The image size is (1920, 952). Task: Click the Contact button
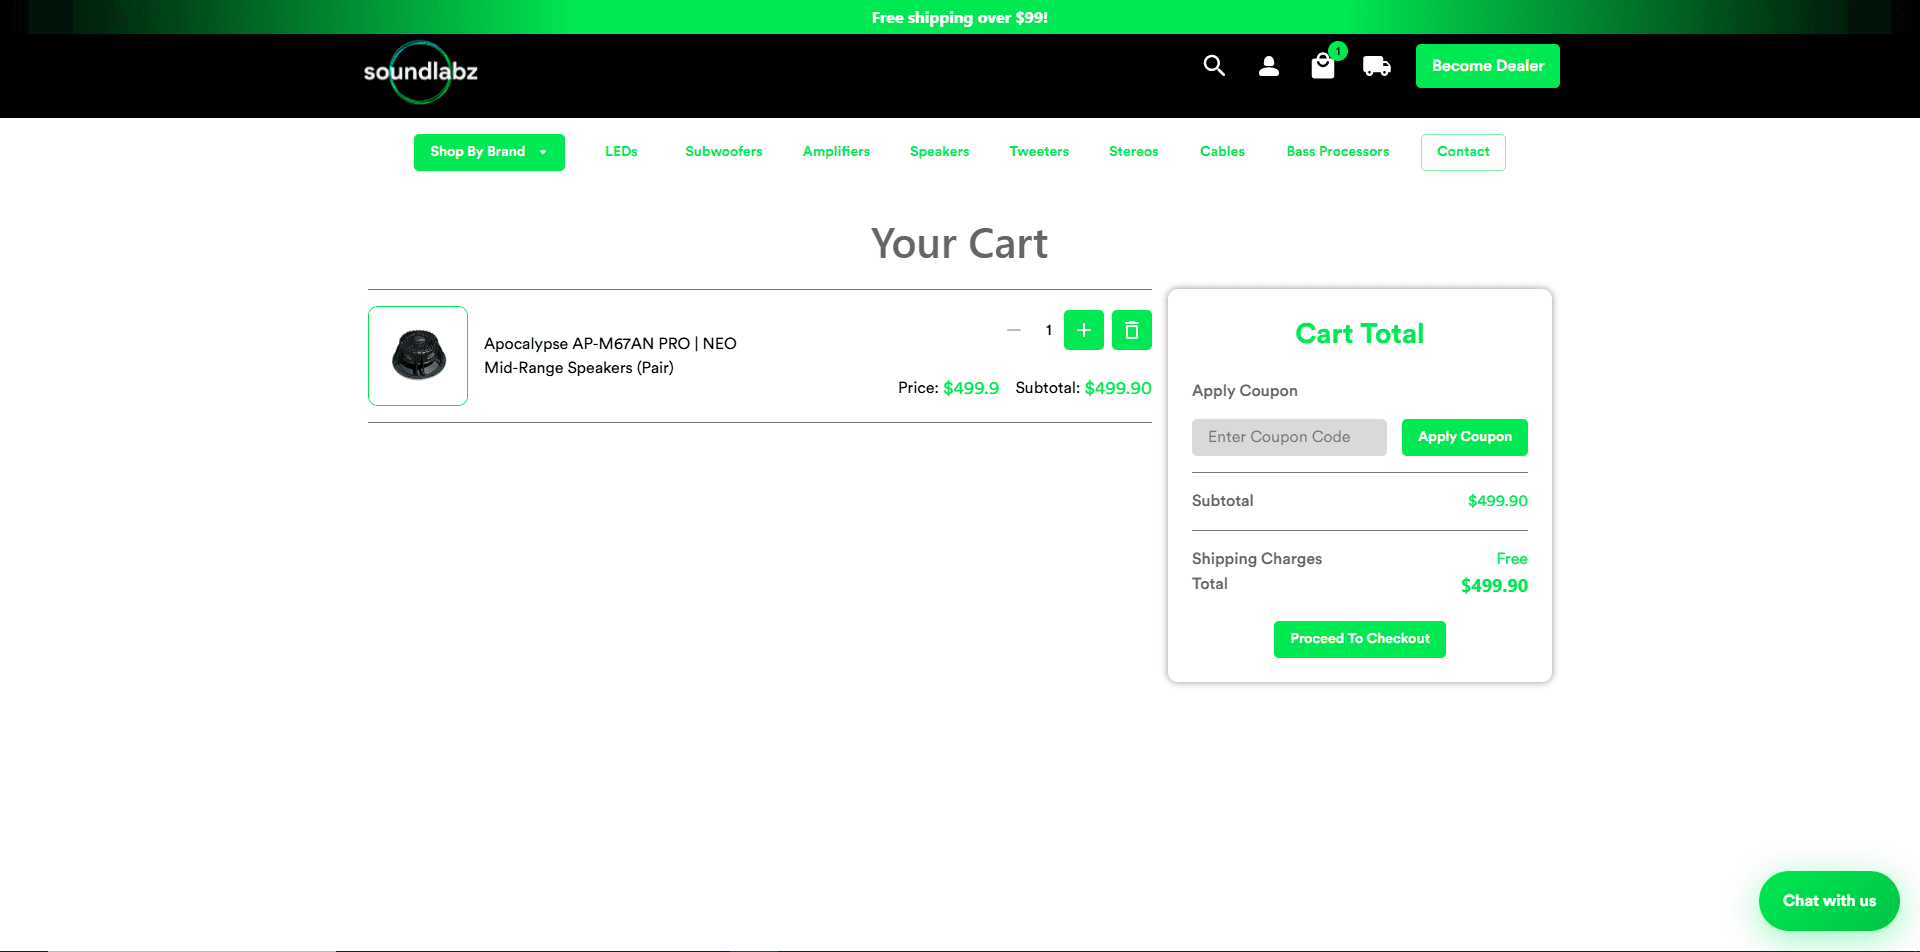coord(1463,152)
